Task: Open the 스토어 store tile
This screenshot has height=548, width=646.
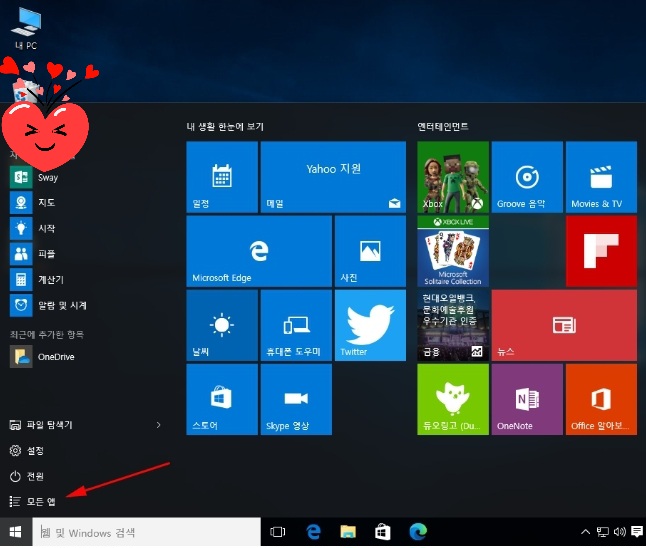Action: pyautogui.click(x=222, y=399)
